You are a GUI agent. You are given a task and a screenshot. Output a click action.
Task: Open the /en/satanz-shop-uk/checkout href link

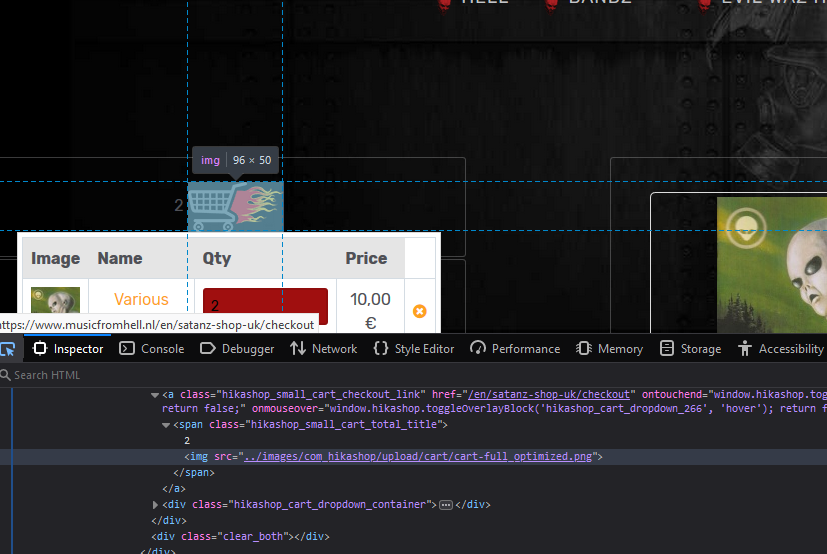(549, 395)
